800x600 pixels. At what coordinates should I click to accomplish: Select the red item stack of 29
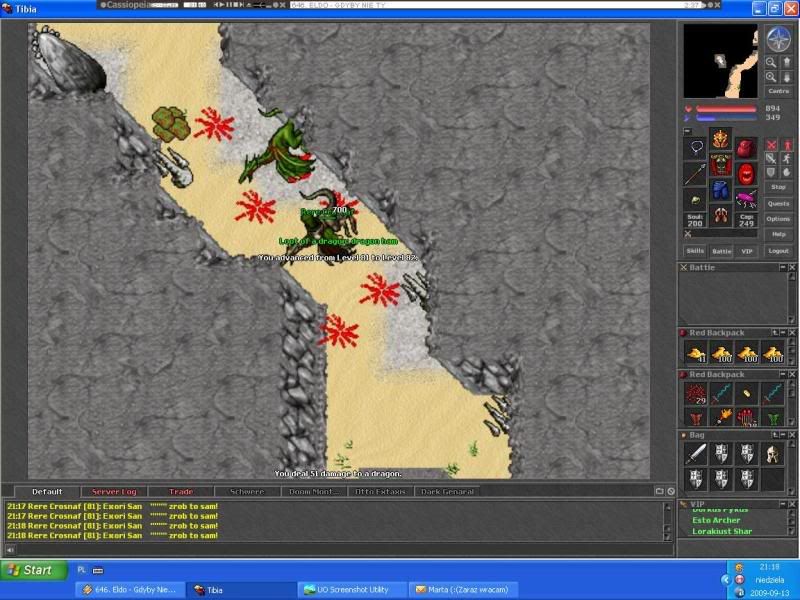(696, 393)
